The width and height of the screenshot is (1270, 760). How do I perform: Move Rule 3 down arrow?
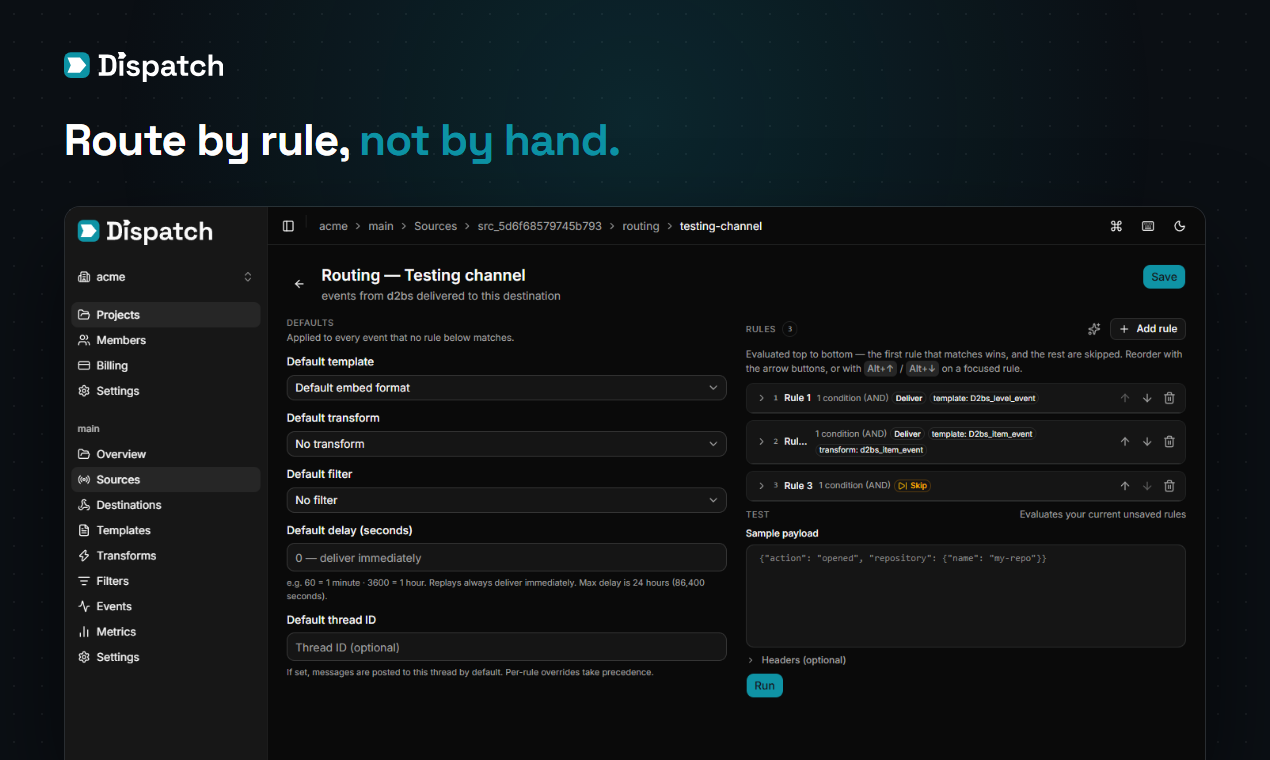tap(1147, 486)
